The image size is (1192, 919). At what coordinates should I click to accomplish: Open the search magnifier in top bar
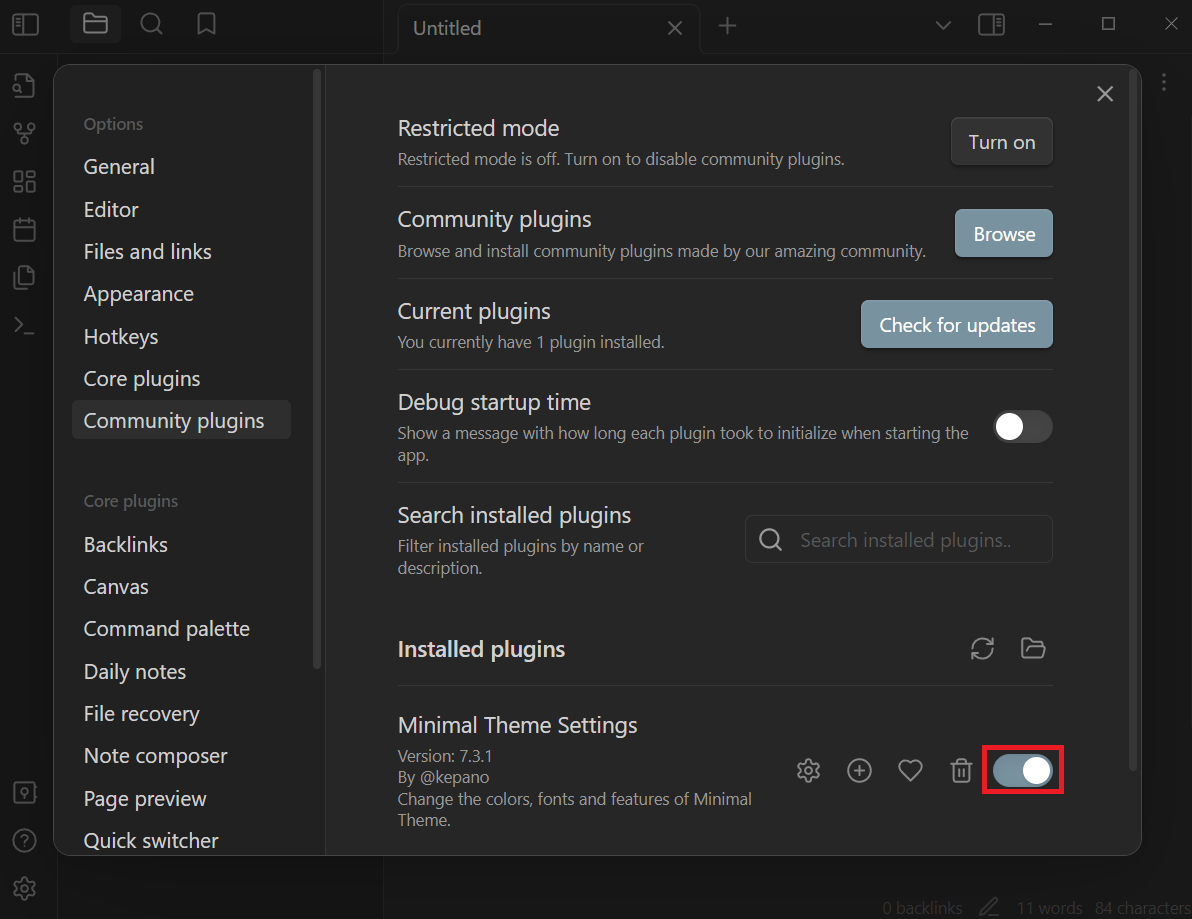point(151,24)
